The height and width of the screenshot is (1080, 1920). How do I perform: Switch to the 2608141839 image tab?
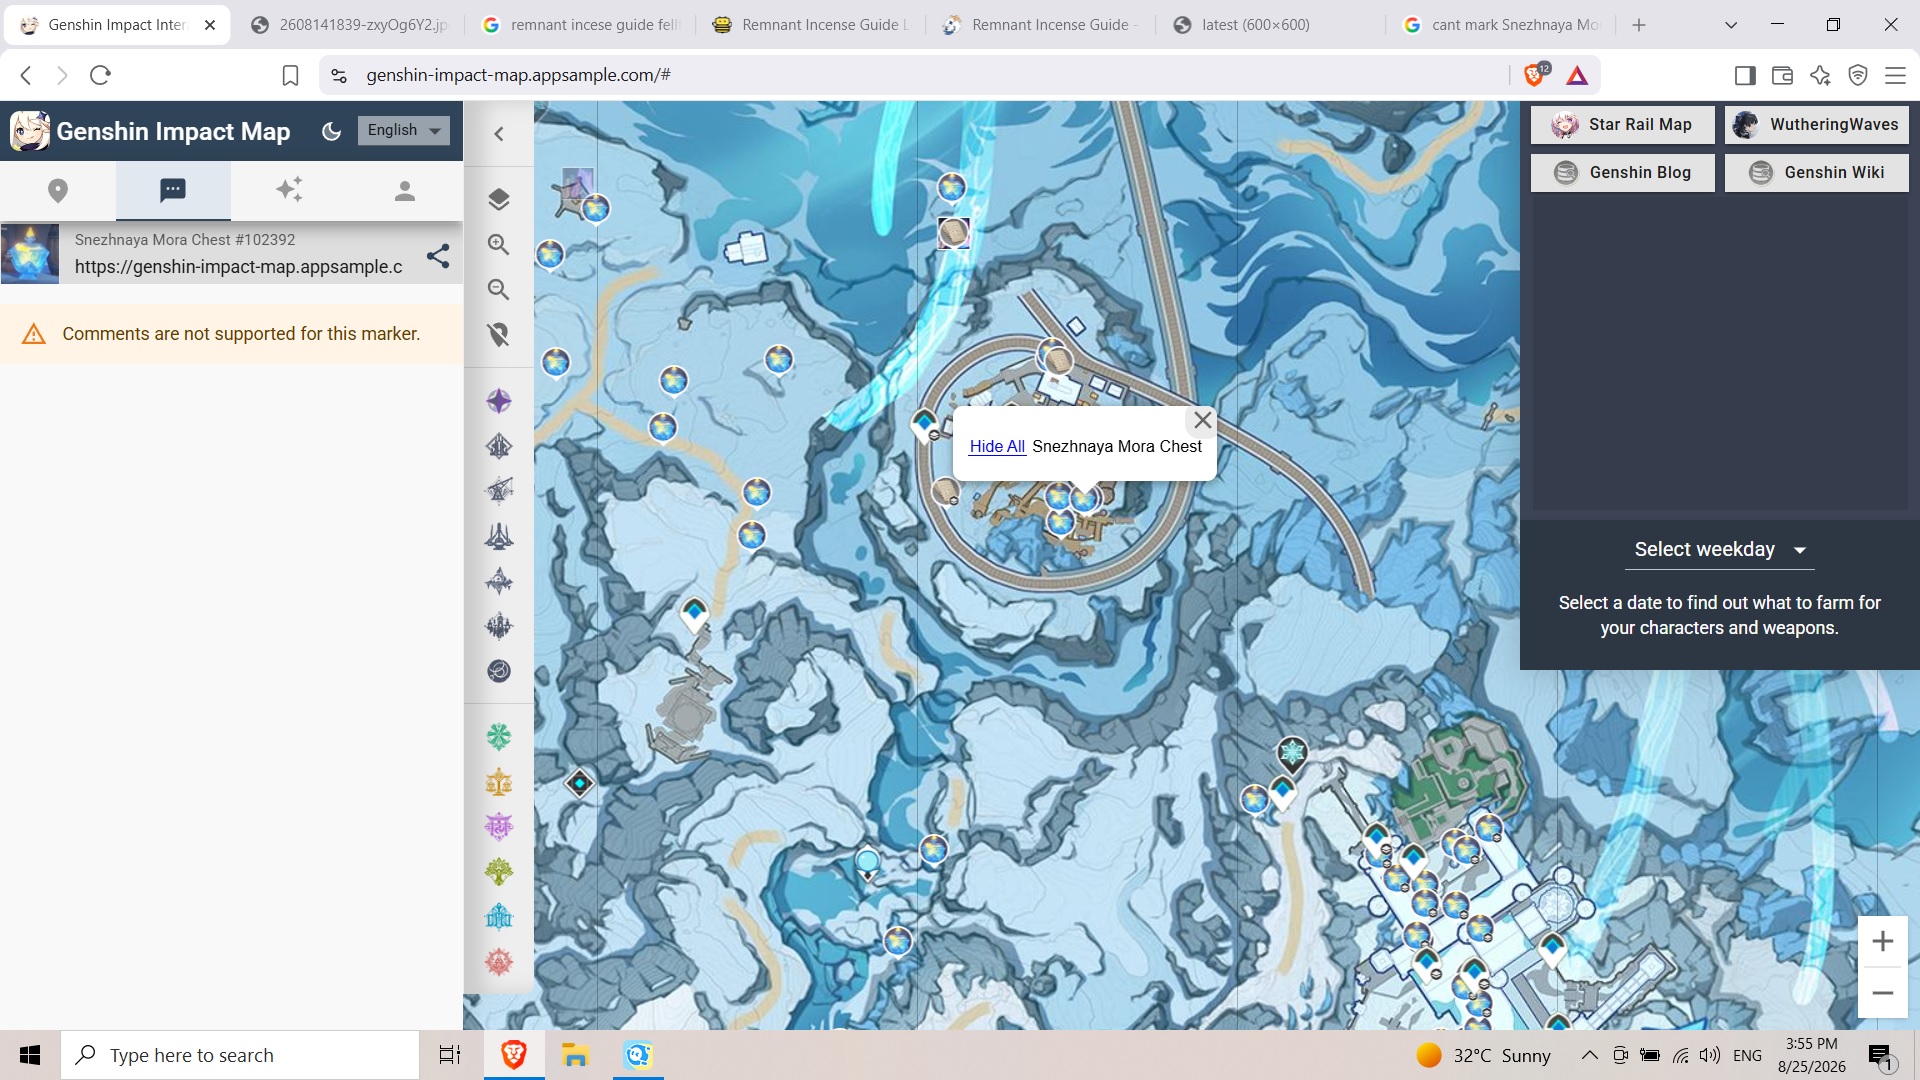(x=350, y=25)
